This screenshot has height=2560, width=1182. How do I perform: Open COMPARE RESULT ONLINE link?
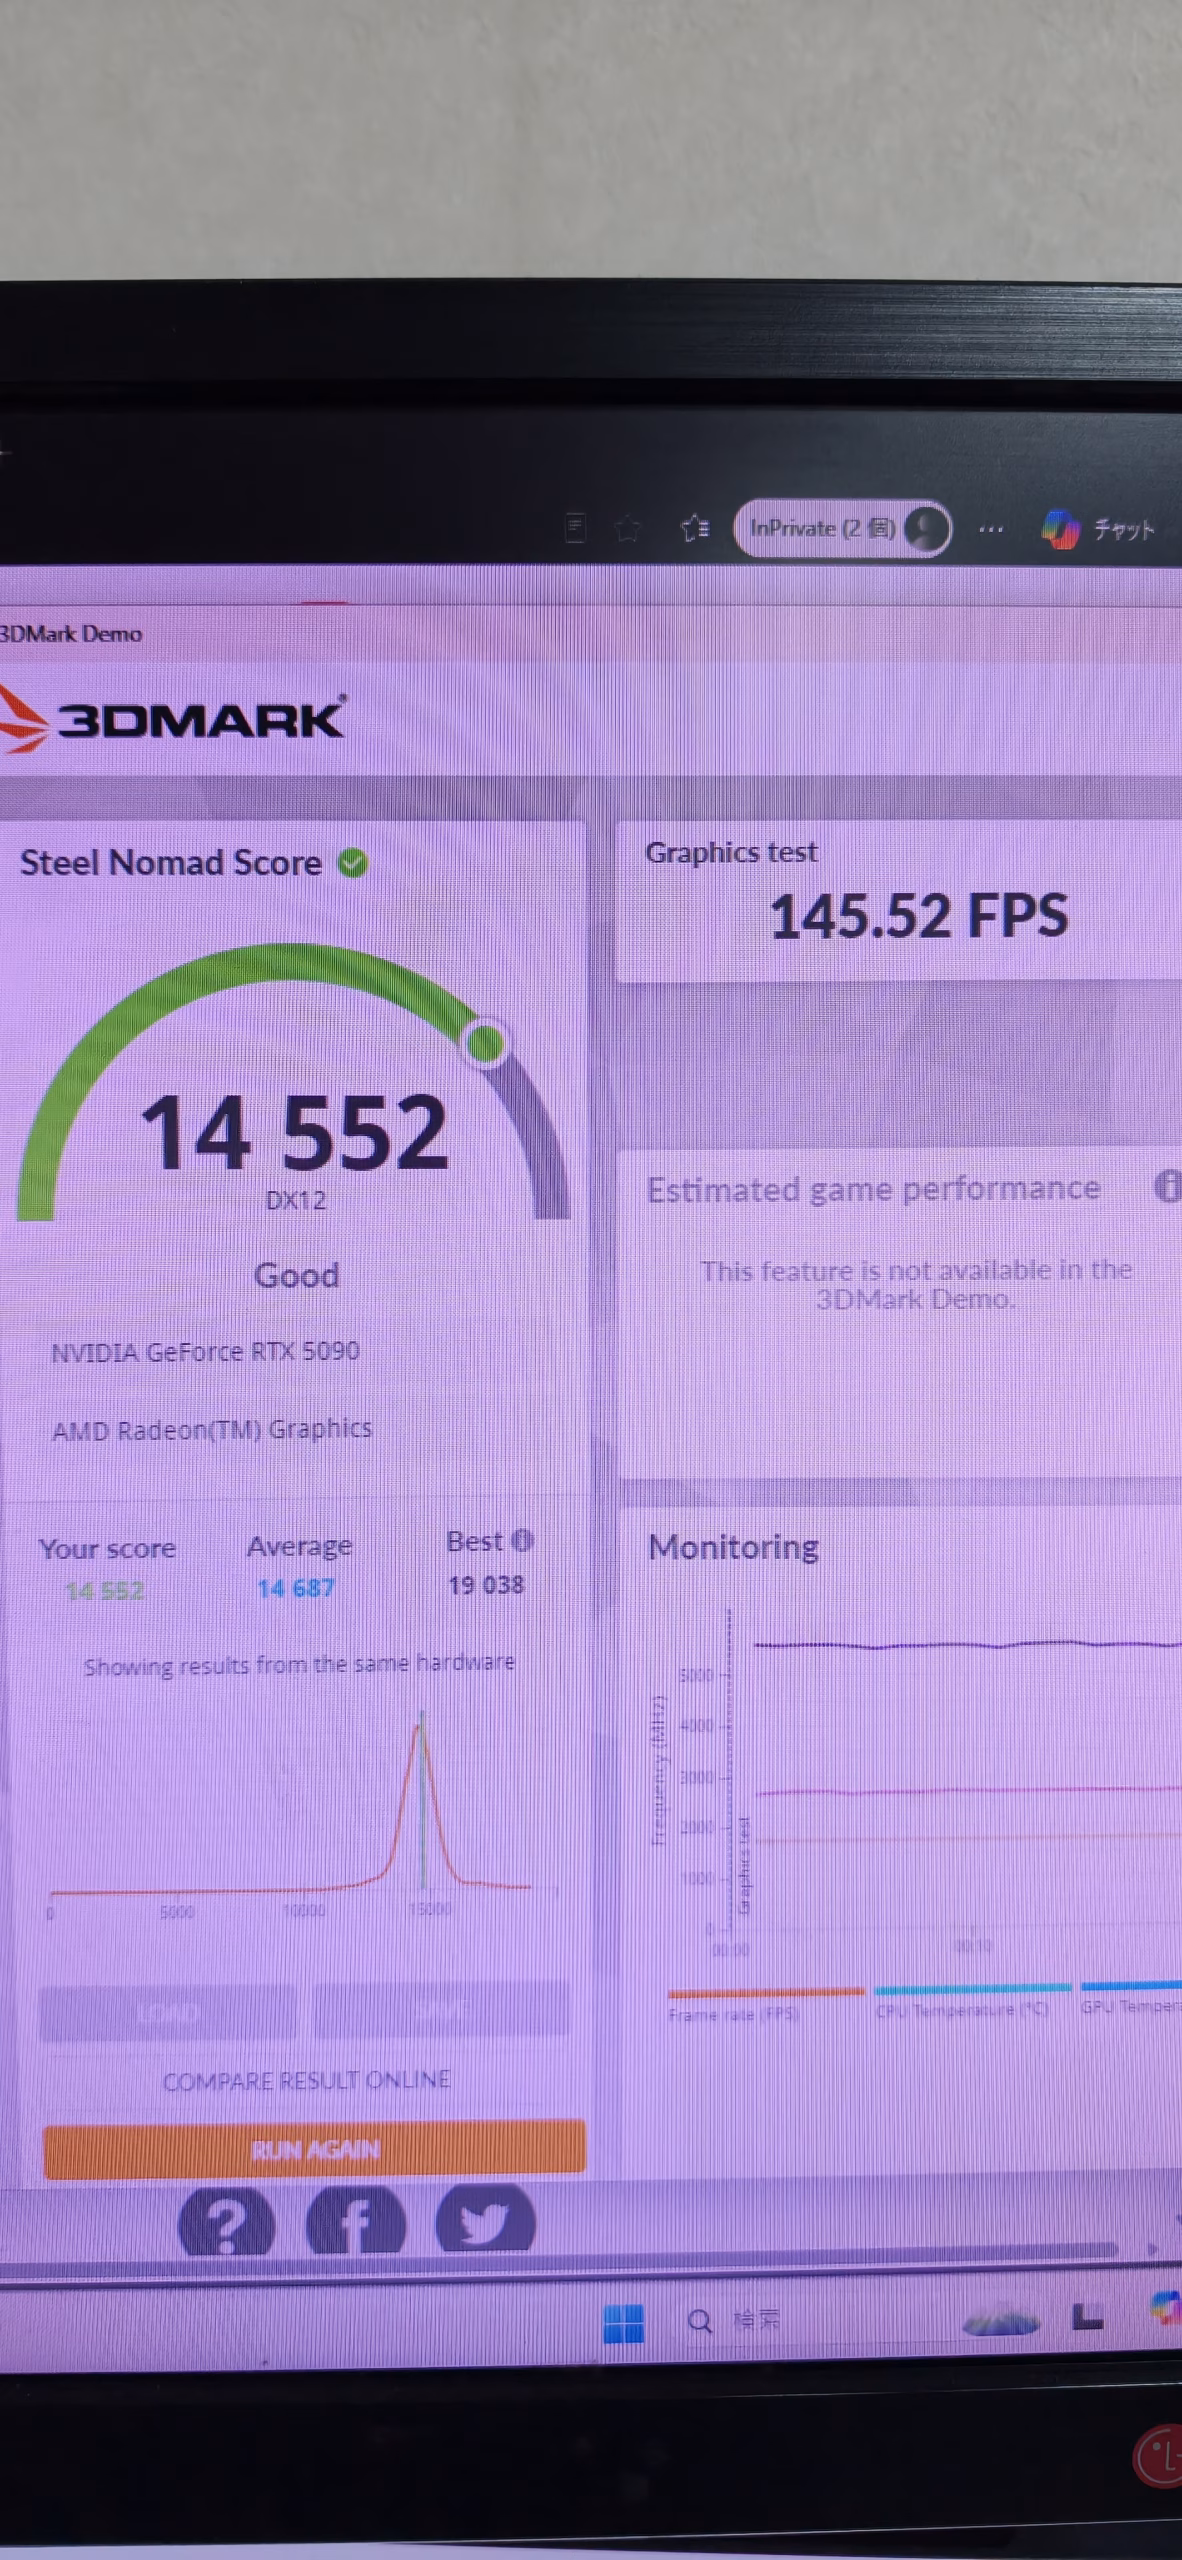tap(306, 2081)
